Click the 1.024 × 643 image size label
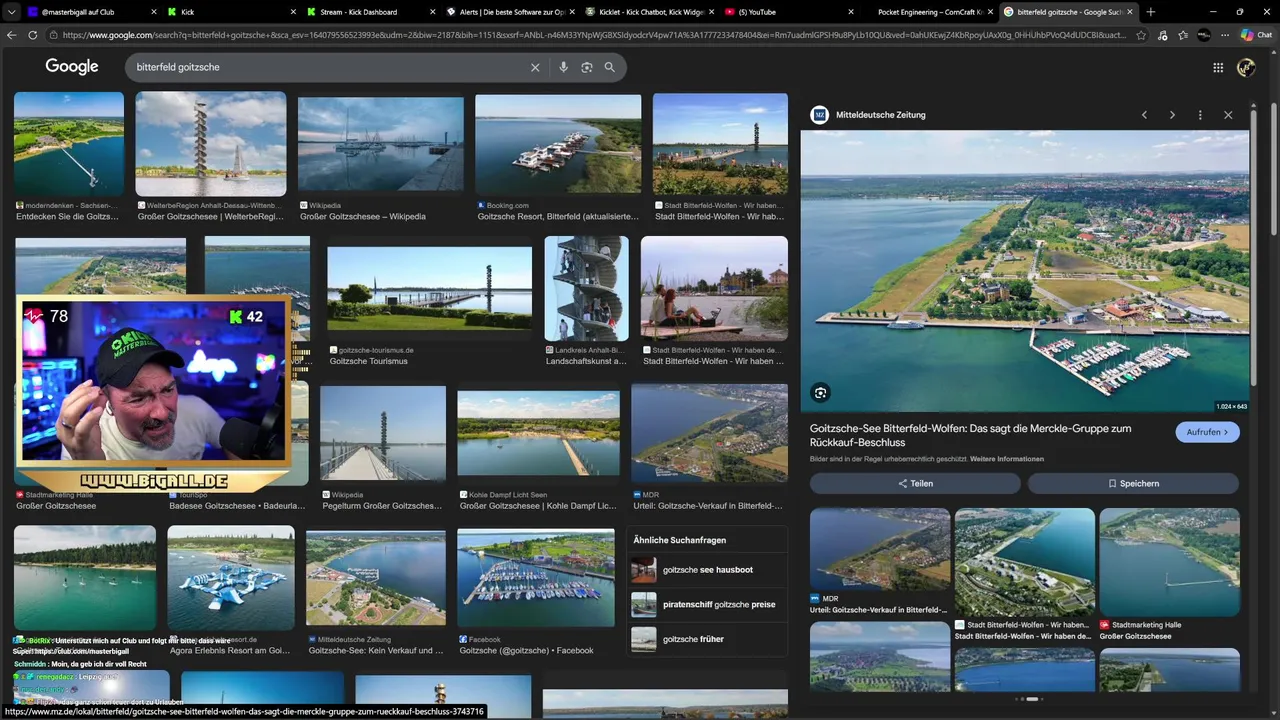The image size is (1280, 720). coord(1231,406)
